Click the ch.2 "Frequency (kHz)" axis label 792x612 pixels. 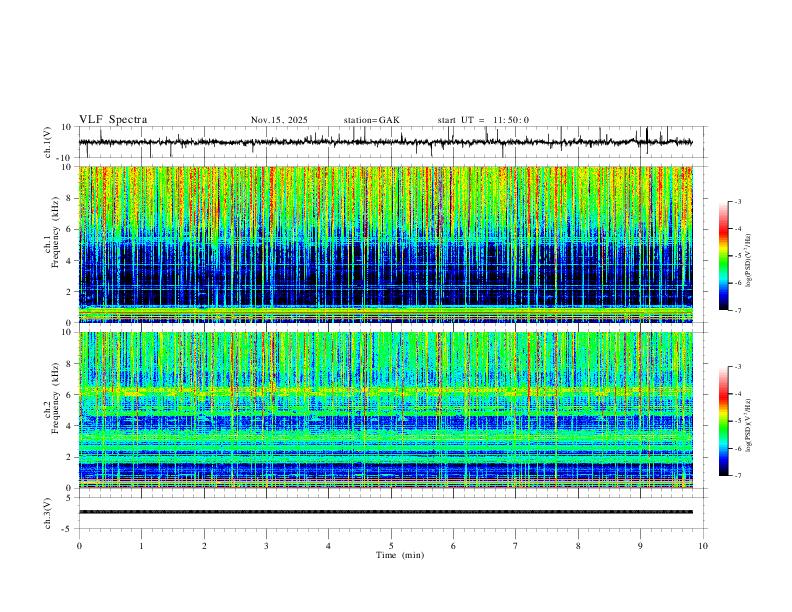pos(56,398)
